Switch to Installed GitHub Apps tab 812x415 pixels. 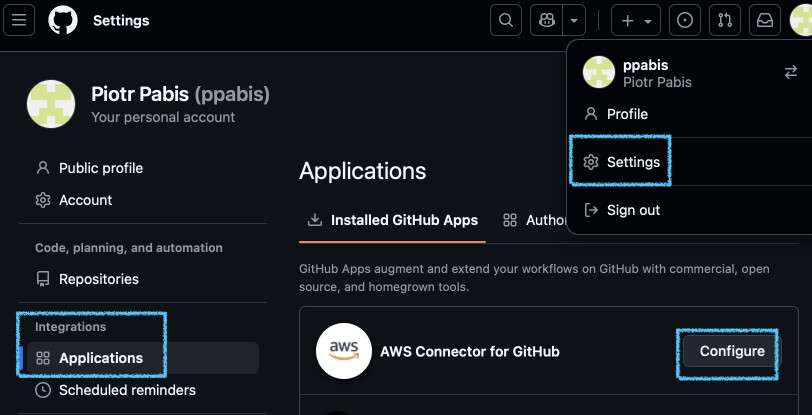coord(393,220)
